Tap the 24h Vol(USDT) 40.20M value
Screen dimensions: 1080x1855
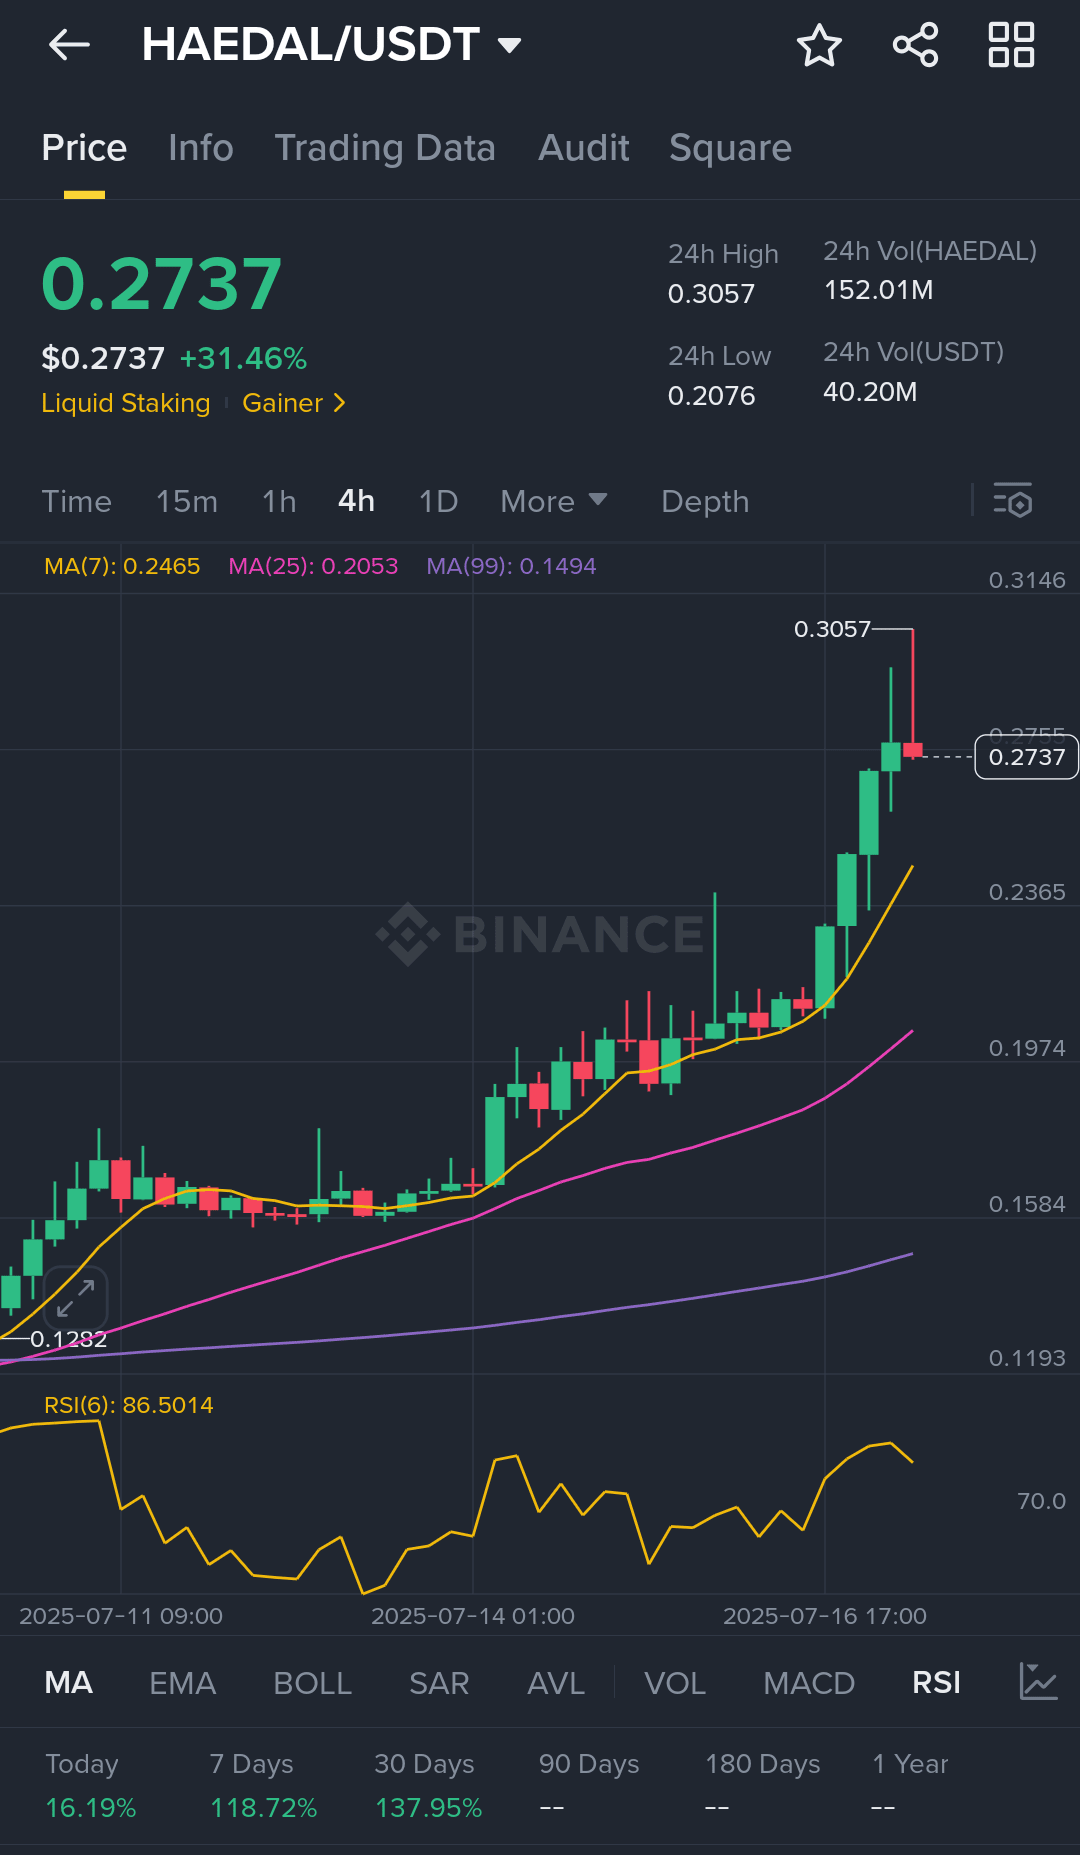(870, 392)
